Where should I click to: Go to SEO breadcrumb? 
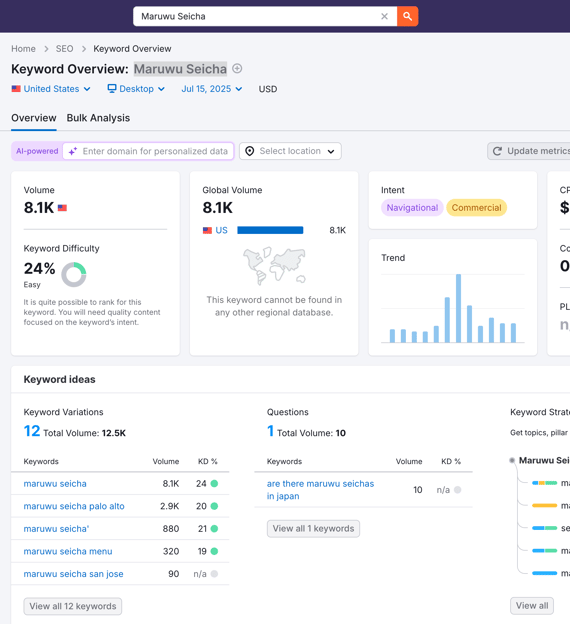tap(64, 49)
